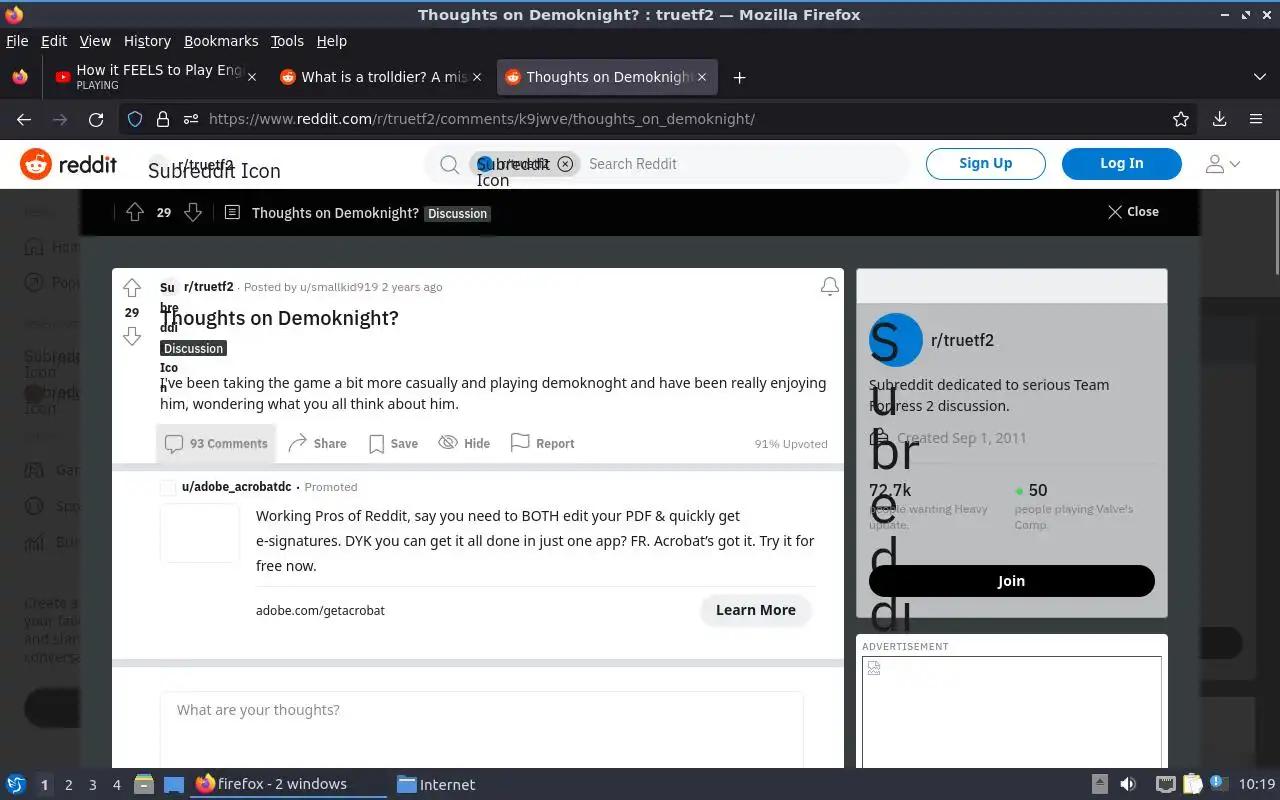This screenshot has height=800, width=1280.
Task: Open the Firefox hamburger menu
Action: click(x=1256, y=119)
